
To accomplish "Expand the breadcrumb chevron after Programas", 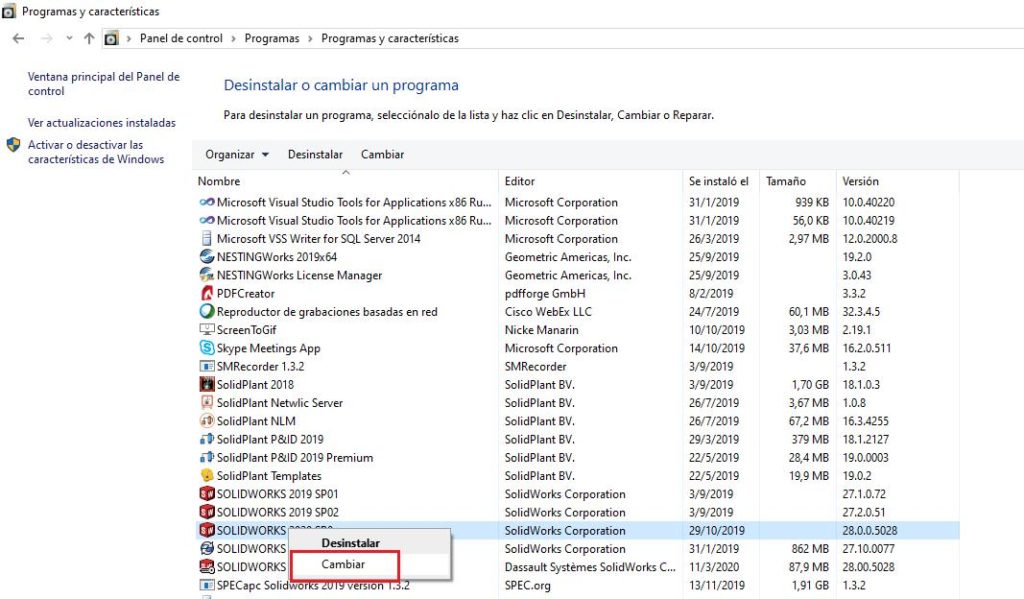I will click(x=310, y=39).
